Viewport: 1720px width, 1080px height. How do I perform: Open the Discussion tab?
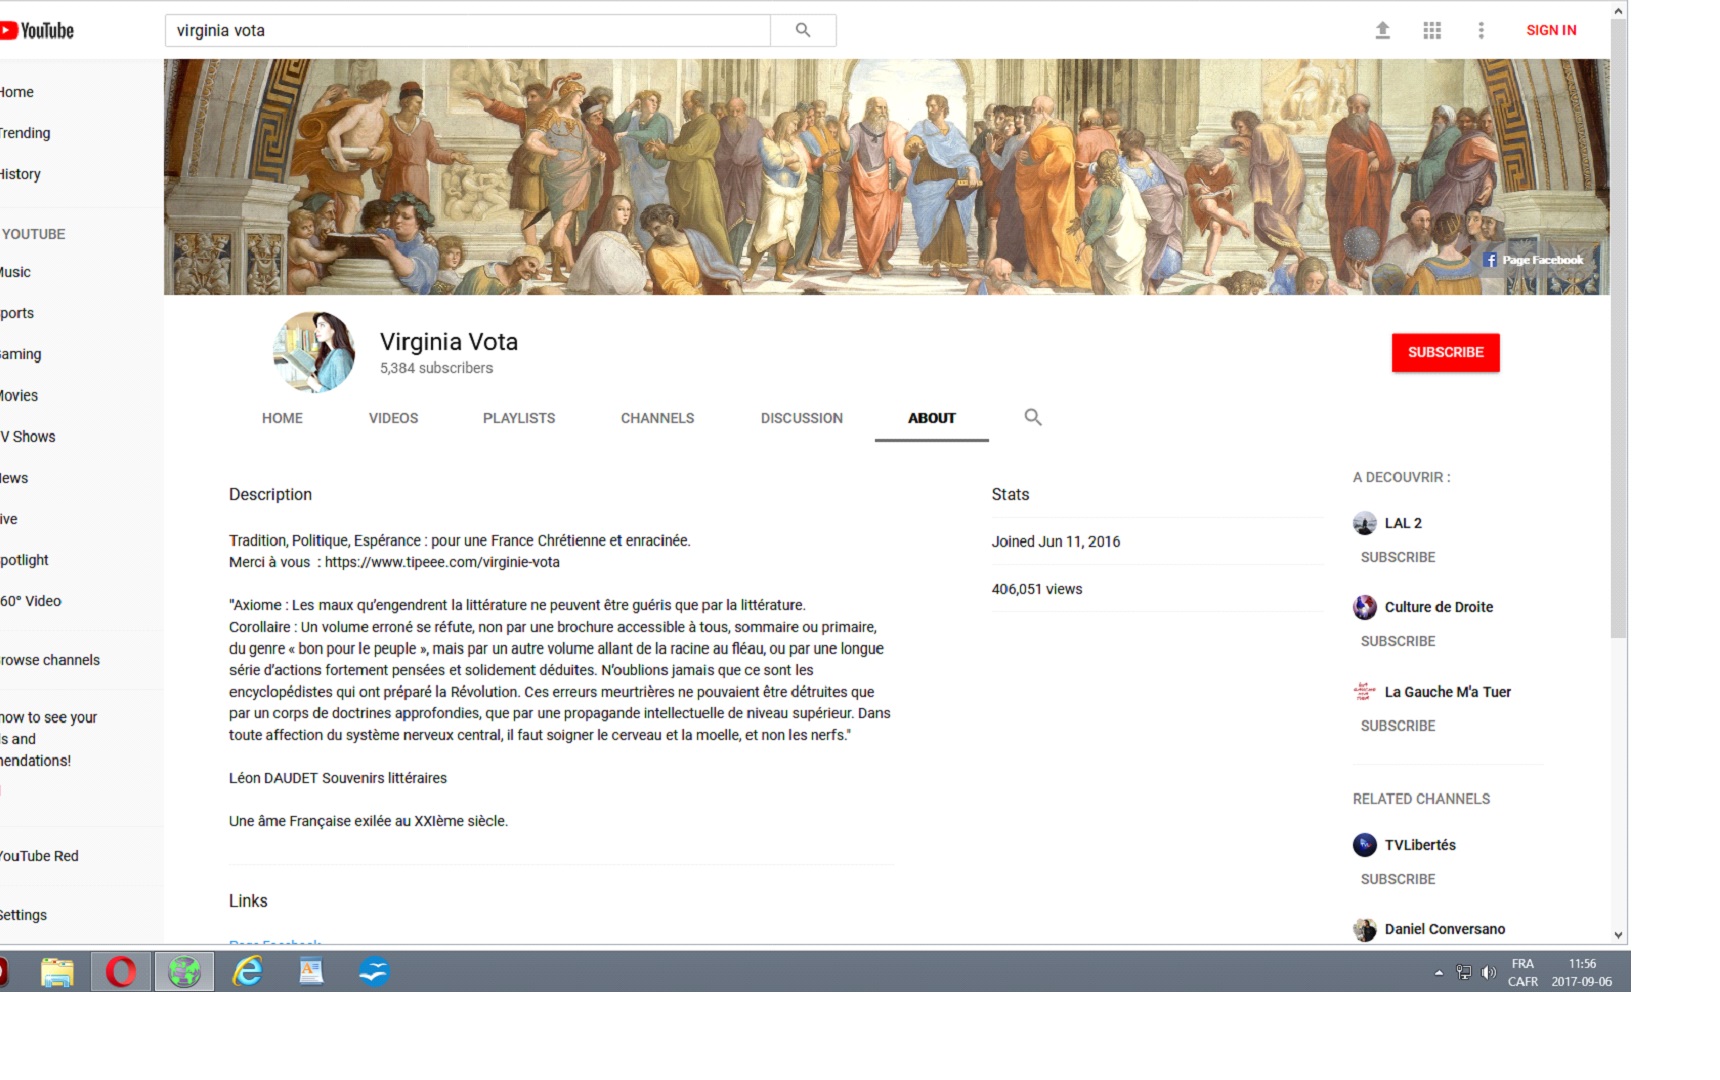click(801, 418)
